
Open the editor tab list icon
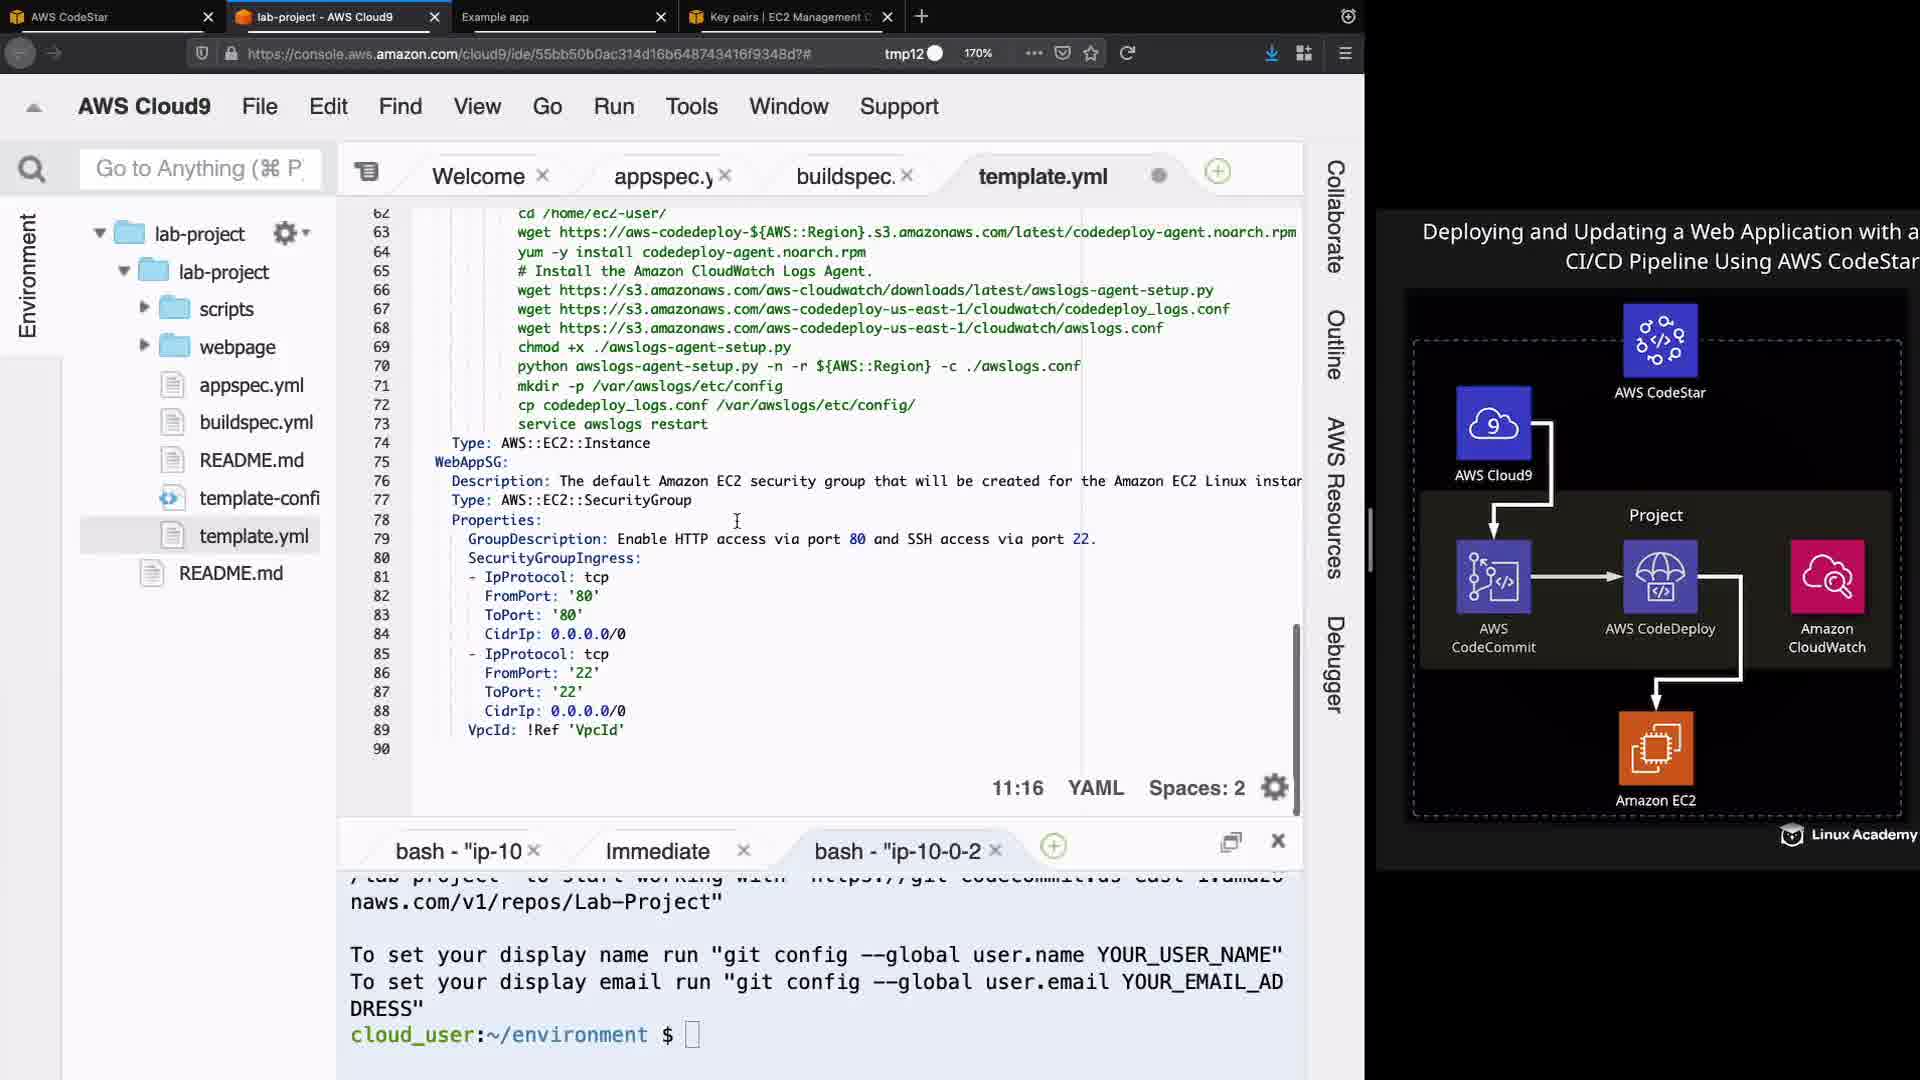367,172
